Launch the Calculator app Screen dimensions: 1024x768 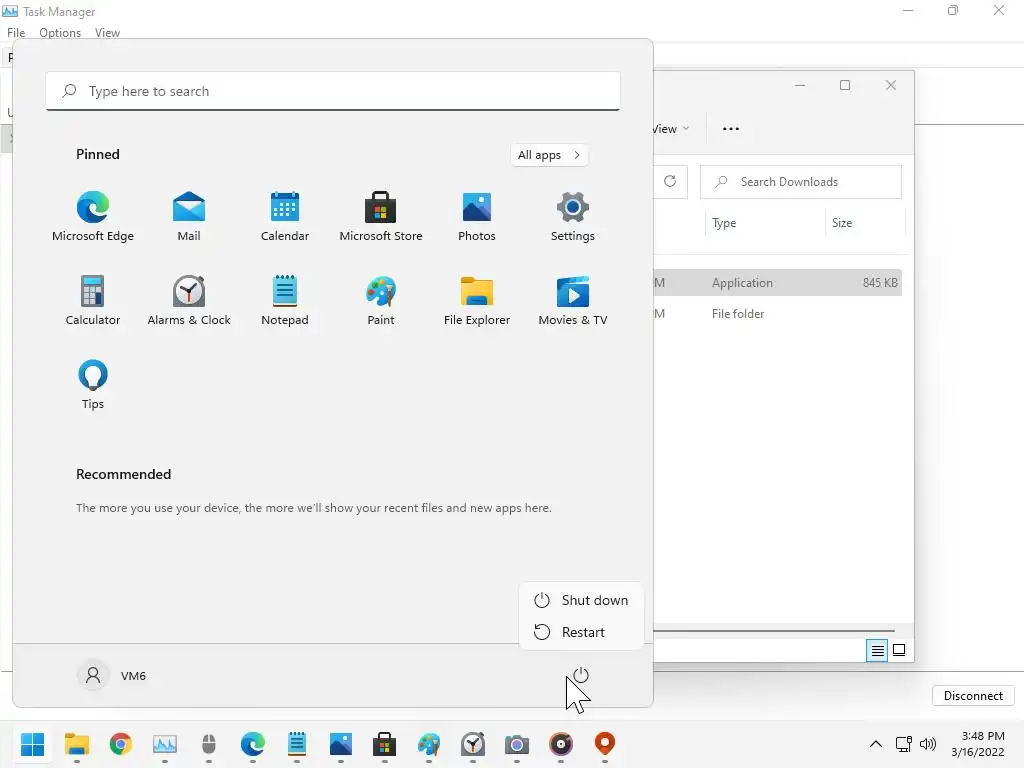tap(93, 301)
